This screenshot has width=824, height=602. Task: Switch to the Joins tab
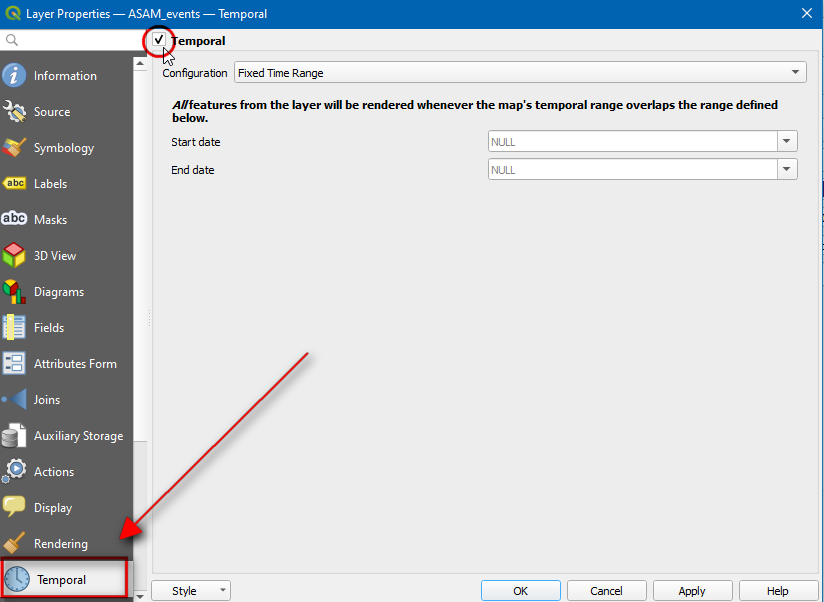[47, 400]
